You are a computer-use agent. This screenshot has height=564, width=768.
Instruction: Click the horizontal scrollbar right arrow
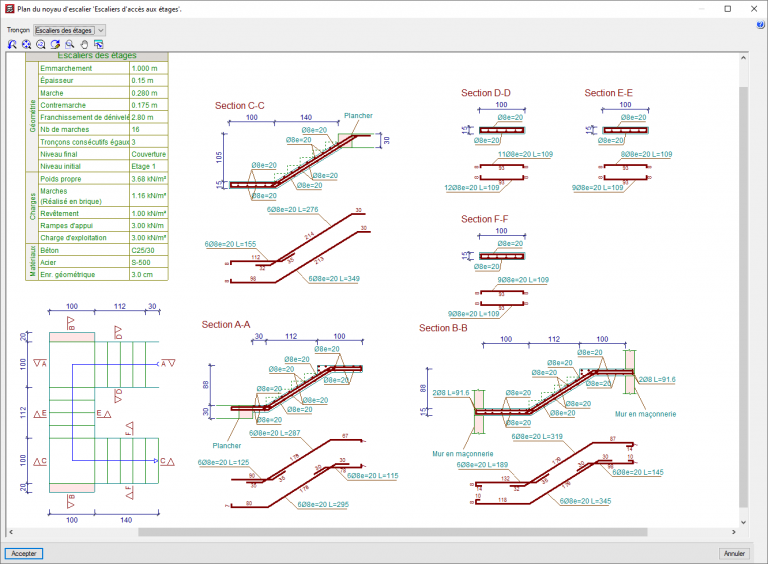(734, 532)
